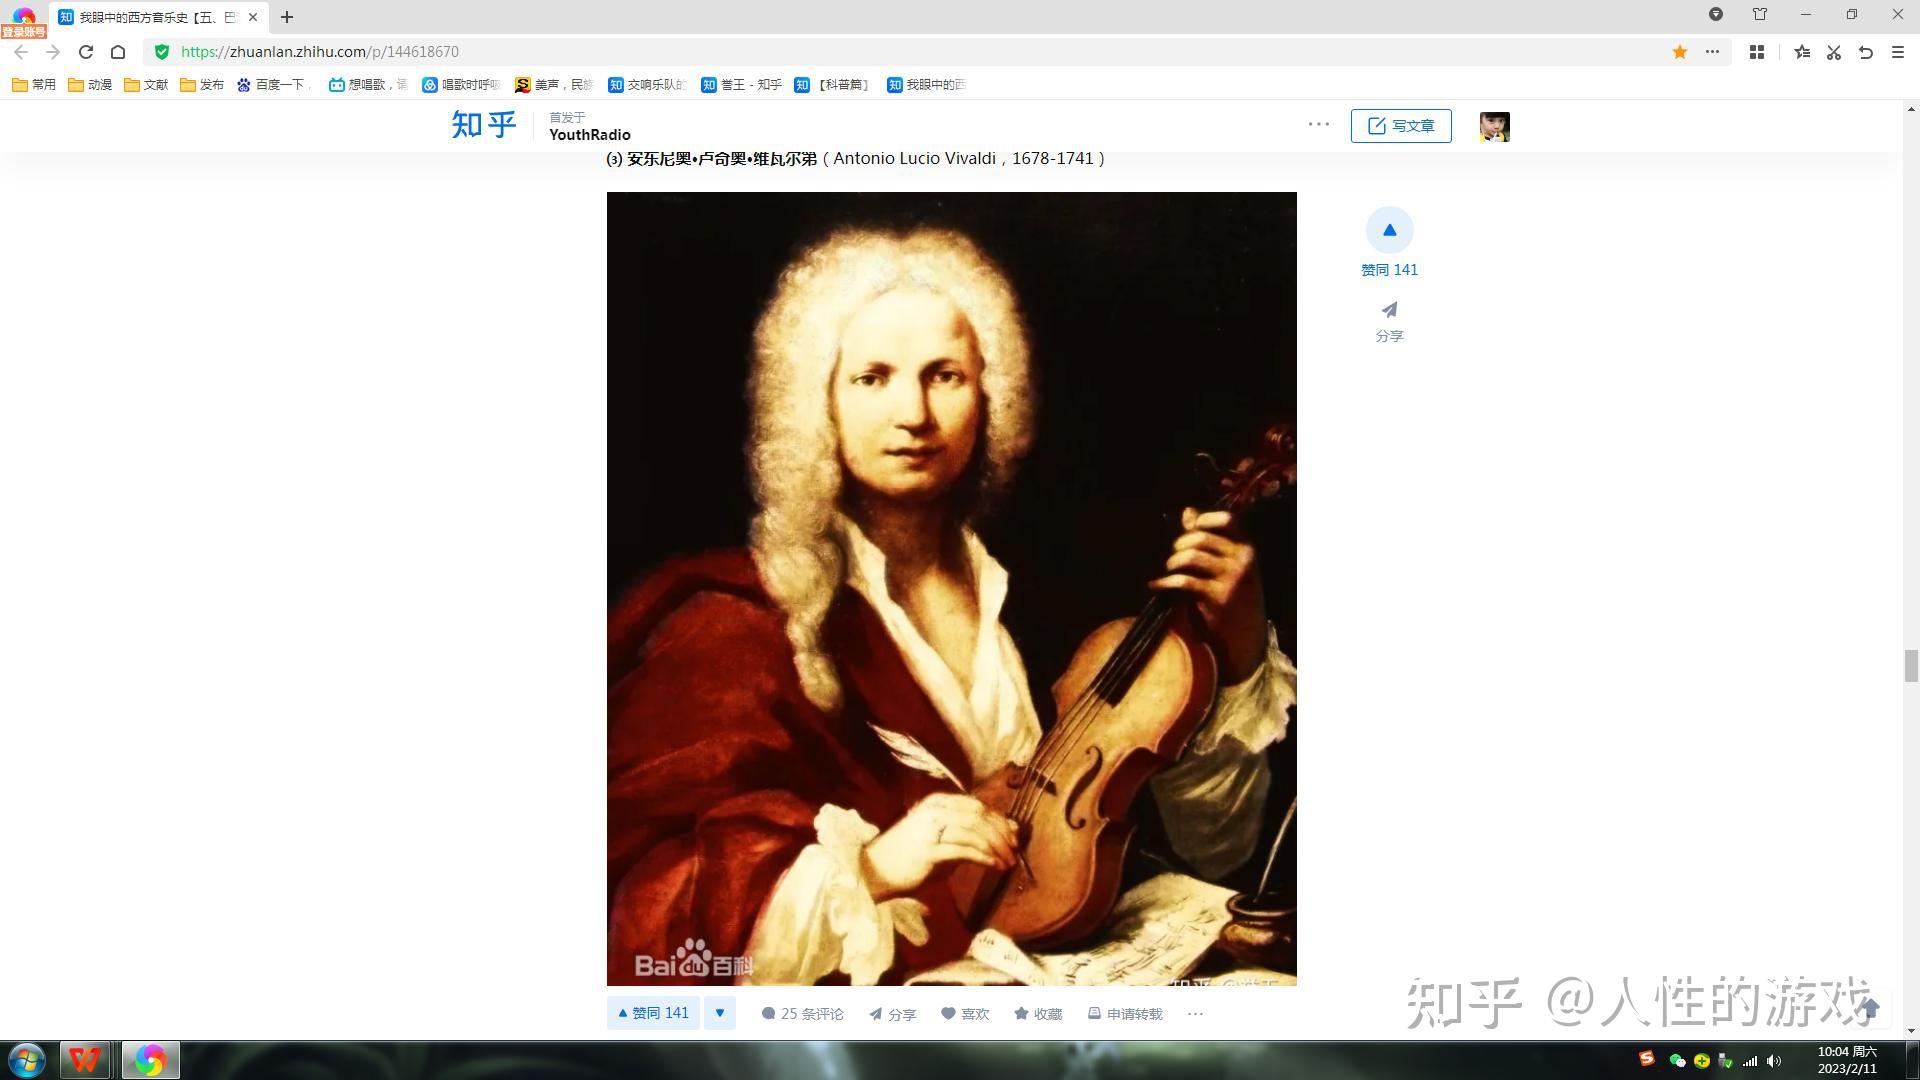
Task: Go forward to the next page
Action: [53, 52]
